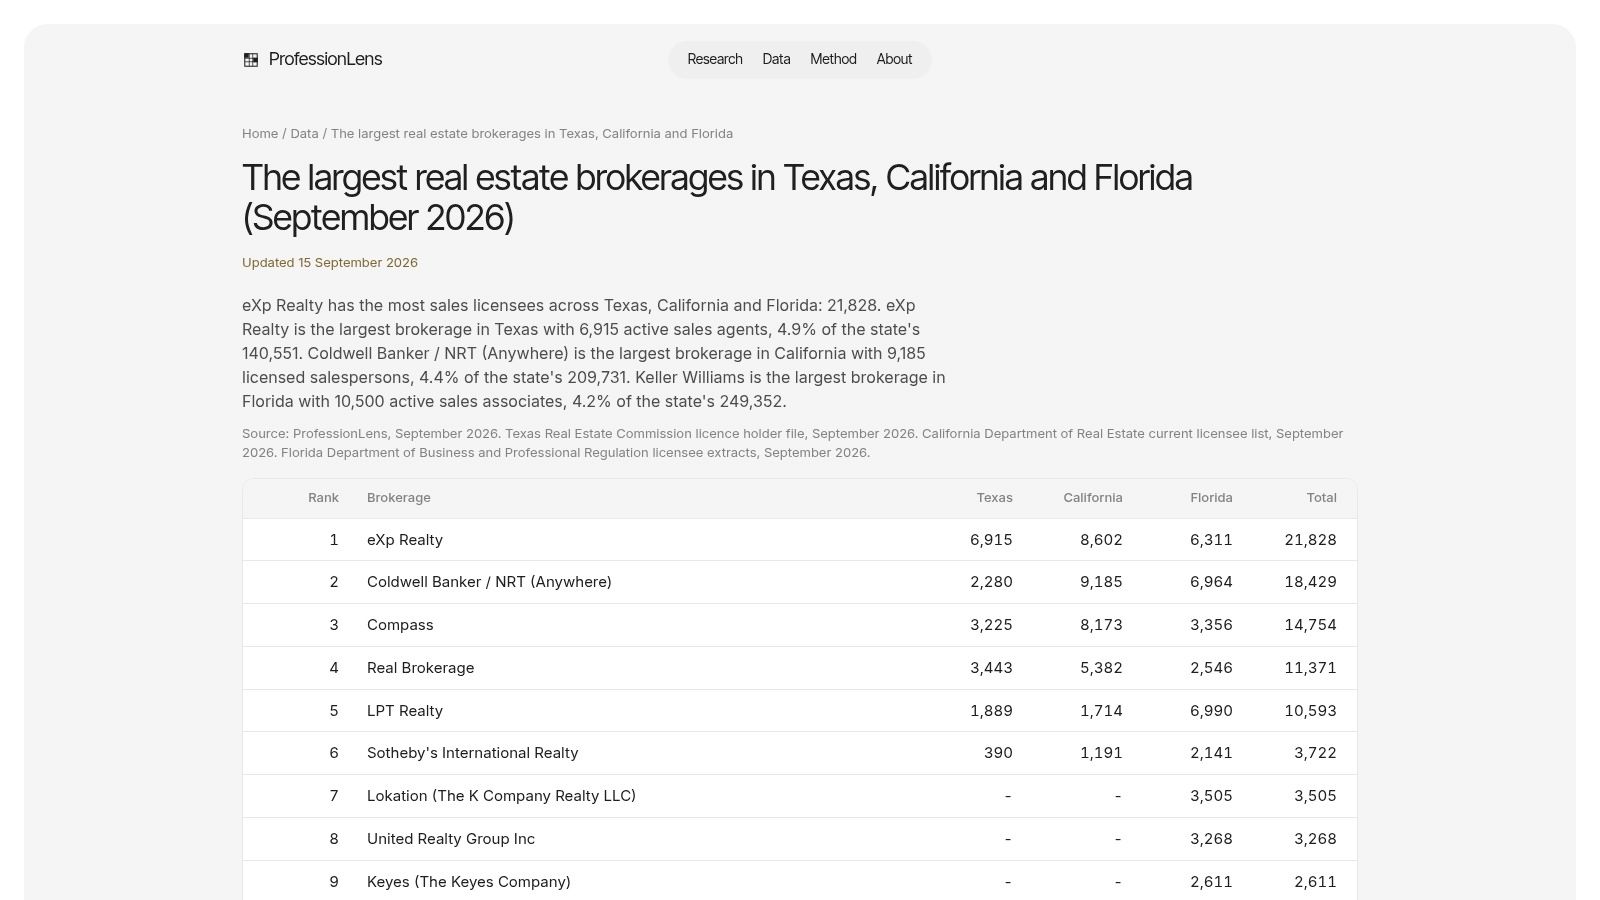Click rank number 5 cell
The width and height of the screenshot is (1600, 900).
(334, 711)
